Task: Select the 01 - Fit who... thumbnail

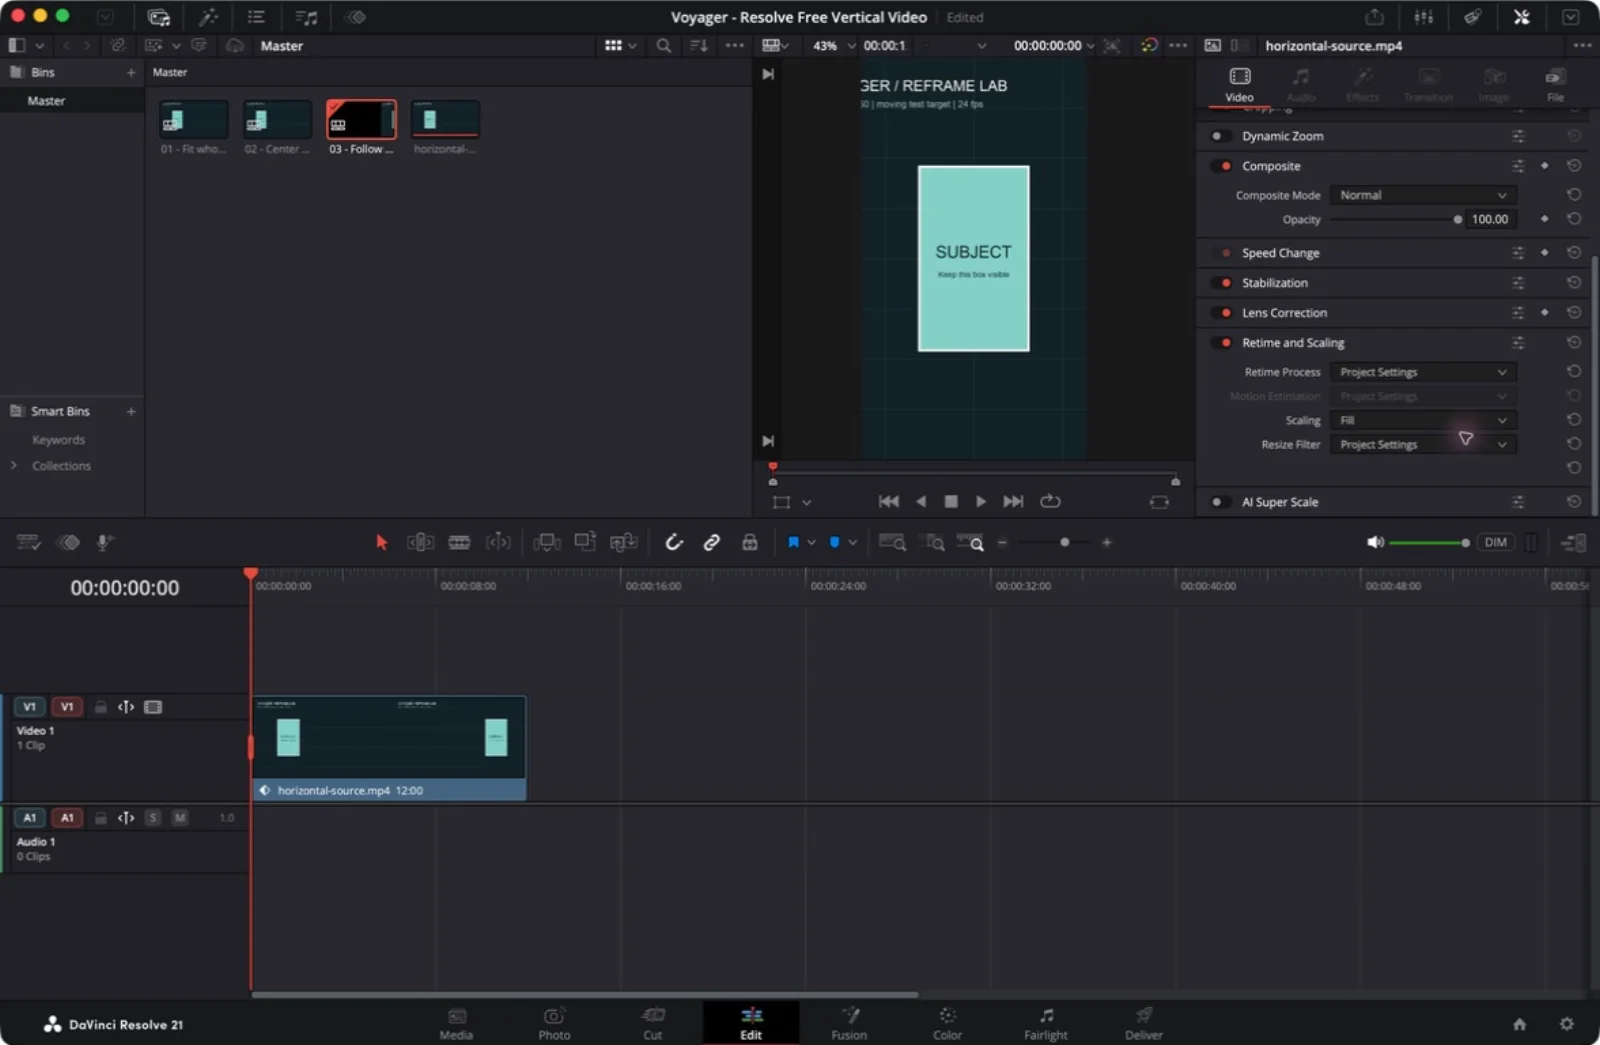Action: coord(194,120)
